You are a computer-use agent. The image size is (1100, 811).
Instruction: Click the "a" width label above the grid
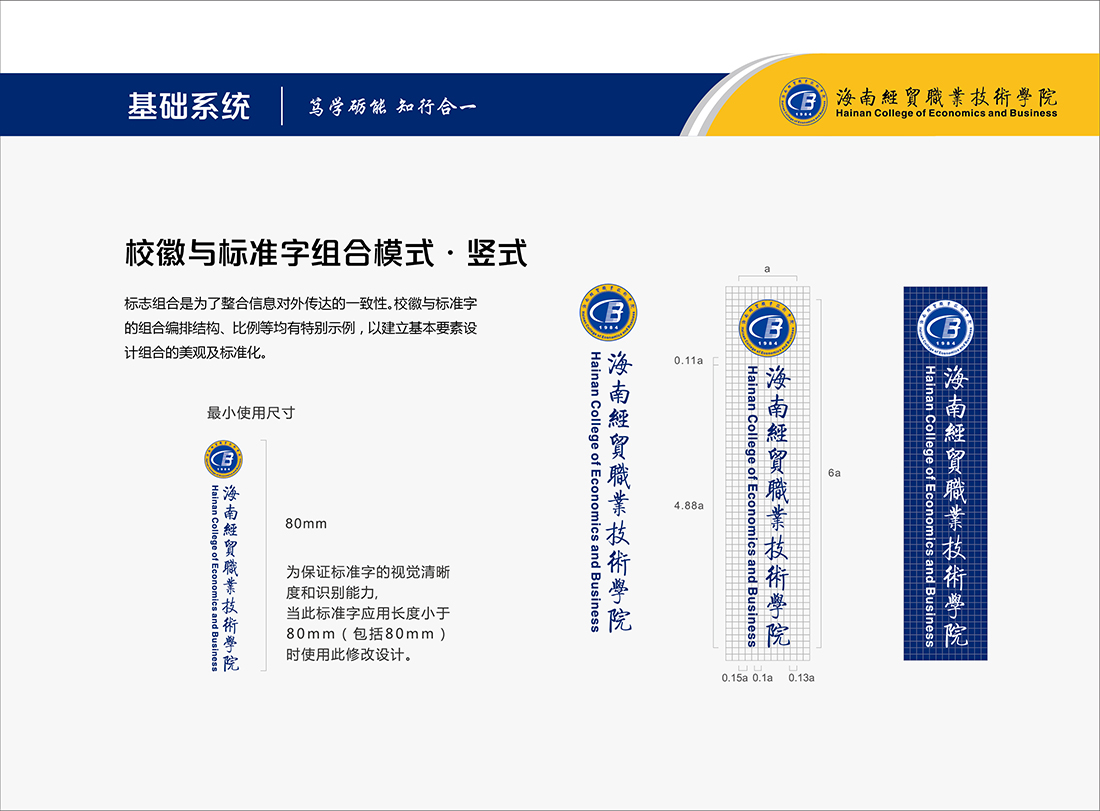pos(766,269)
